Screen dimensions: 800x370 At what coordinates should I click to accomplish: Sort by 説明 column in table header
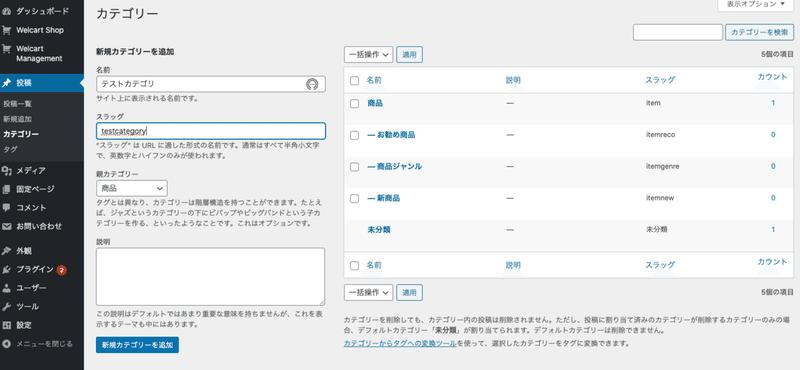pos(513,80)
